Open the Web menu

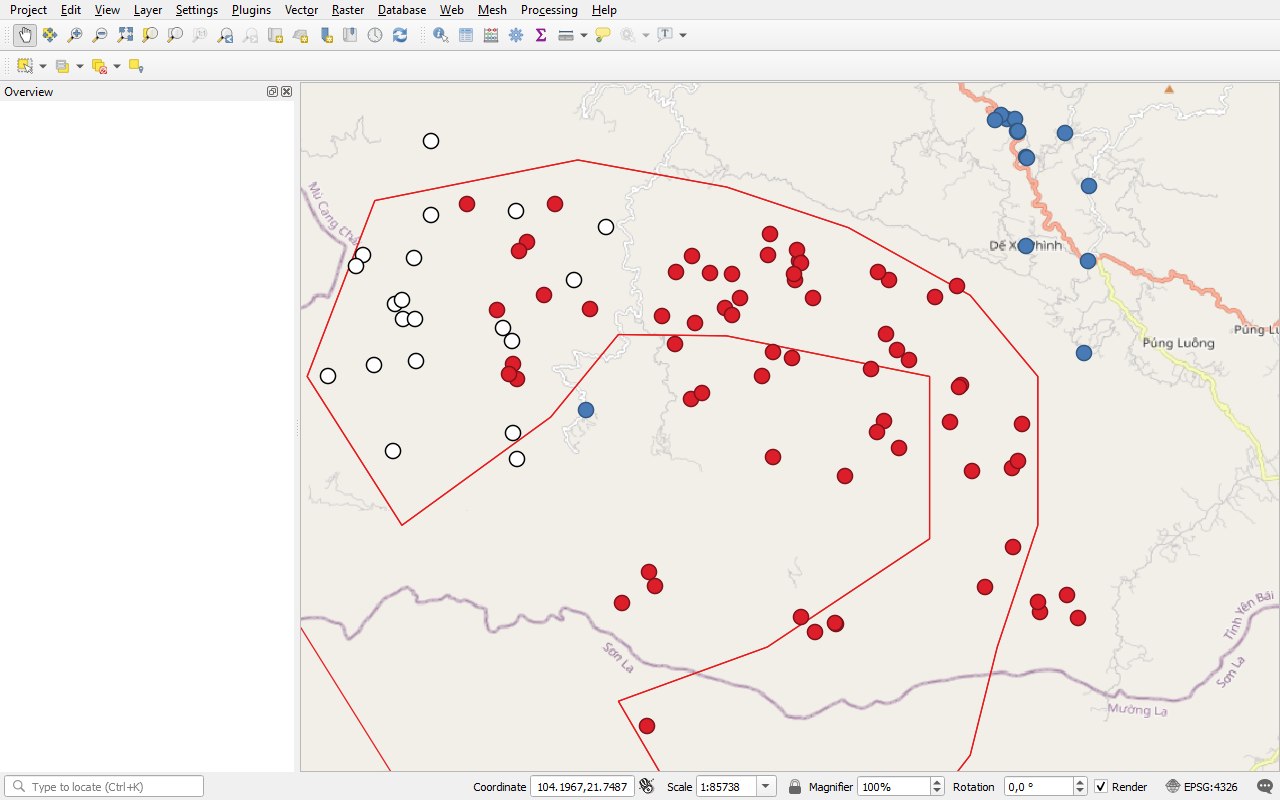pyautogui.click(x=452, y=10)
